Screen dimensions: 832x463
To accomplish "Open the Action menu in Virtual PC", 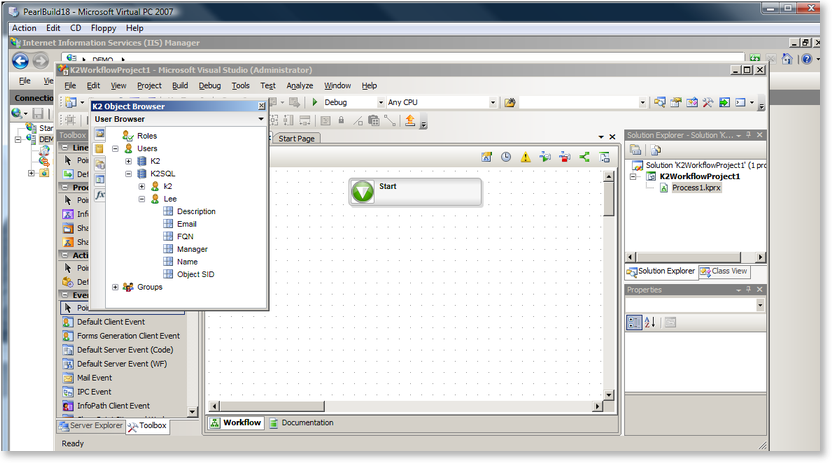I will pyautogui.click(x=24, y=28).
